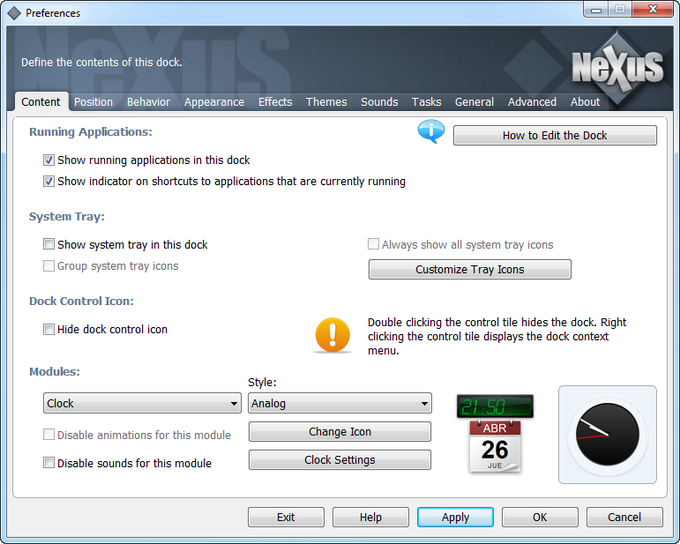680x544 pixels.
Task: Toggle Show running applications in this dock
Action: click(x=49, y=160)
